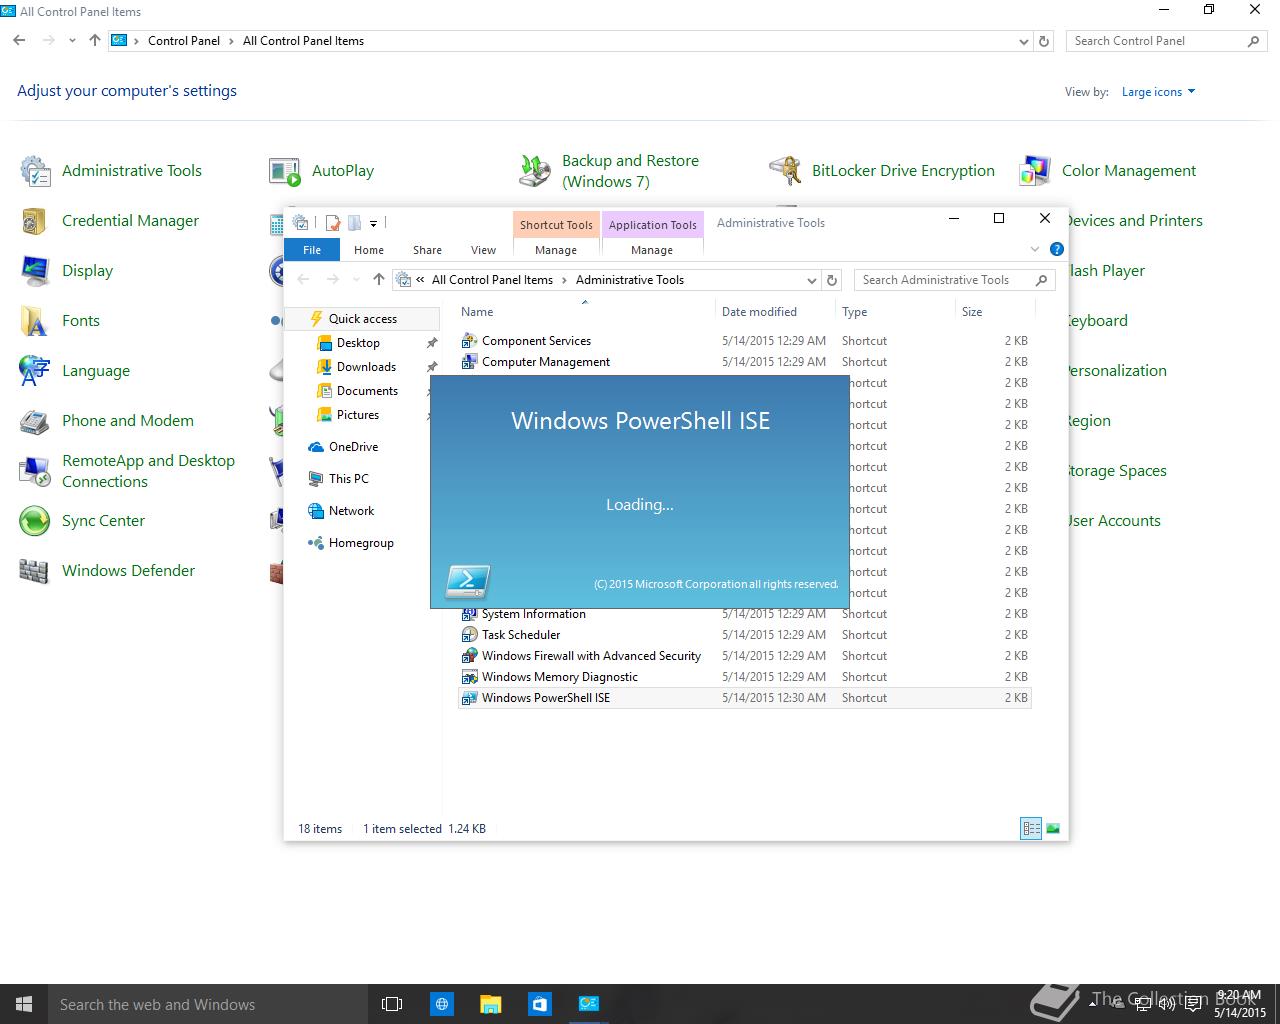The height and width of the screenshot is (1024, 1280).
Task: Open the AutoPlay icon
Action: 285,171
